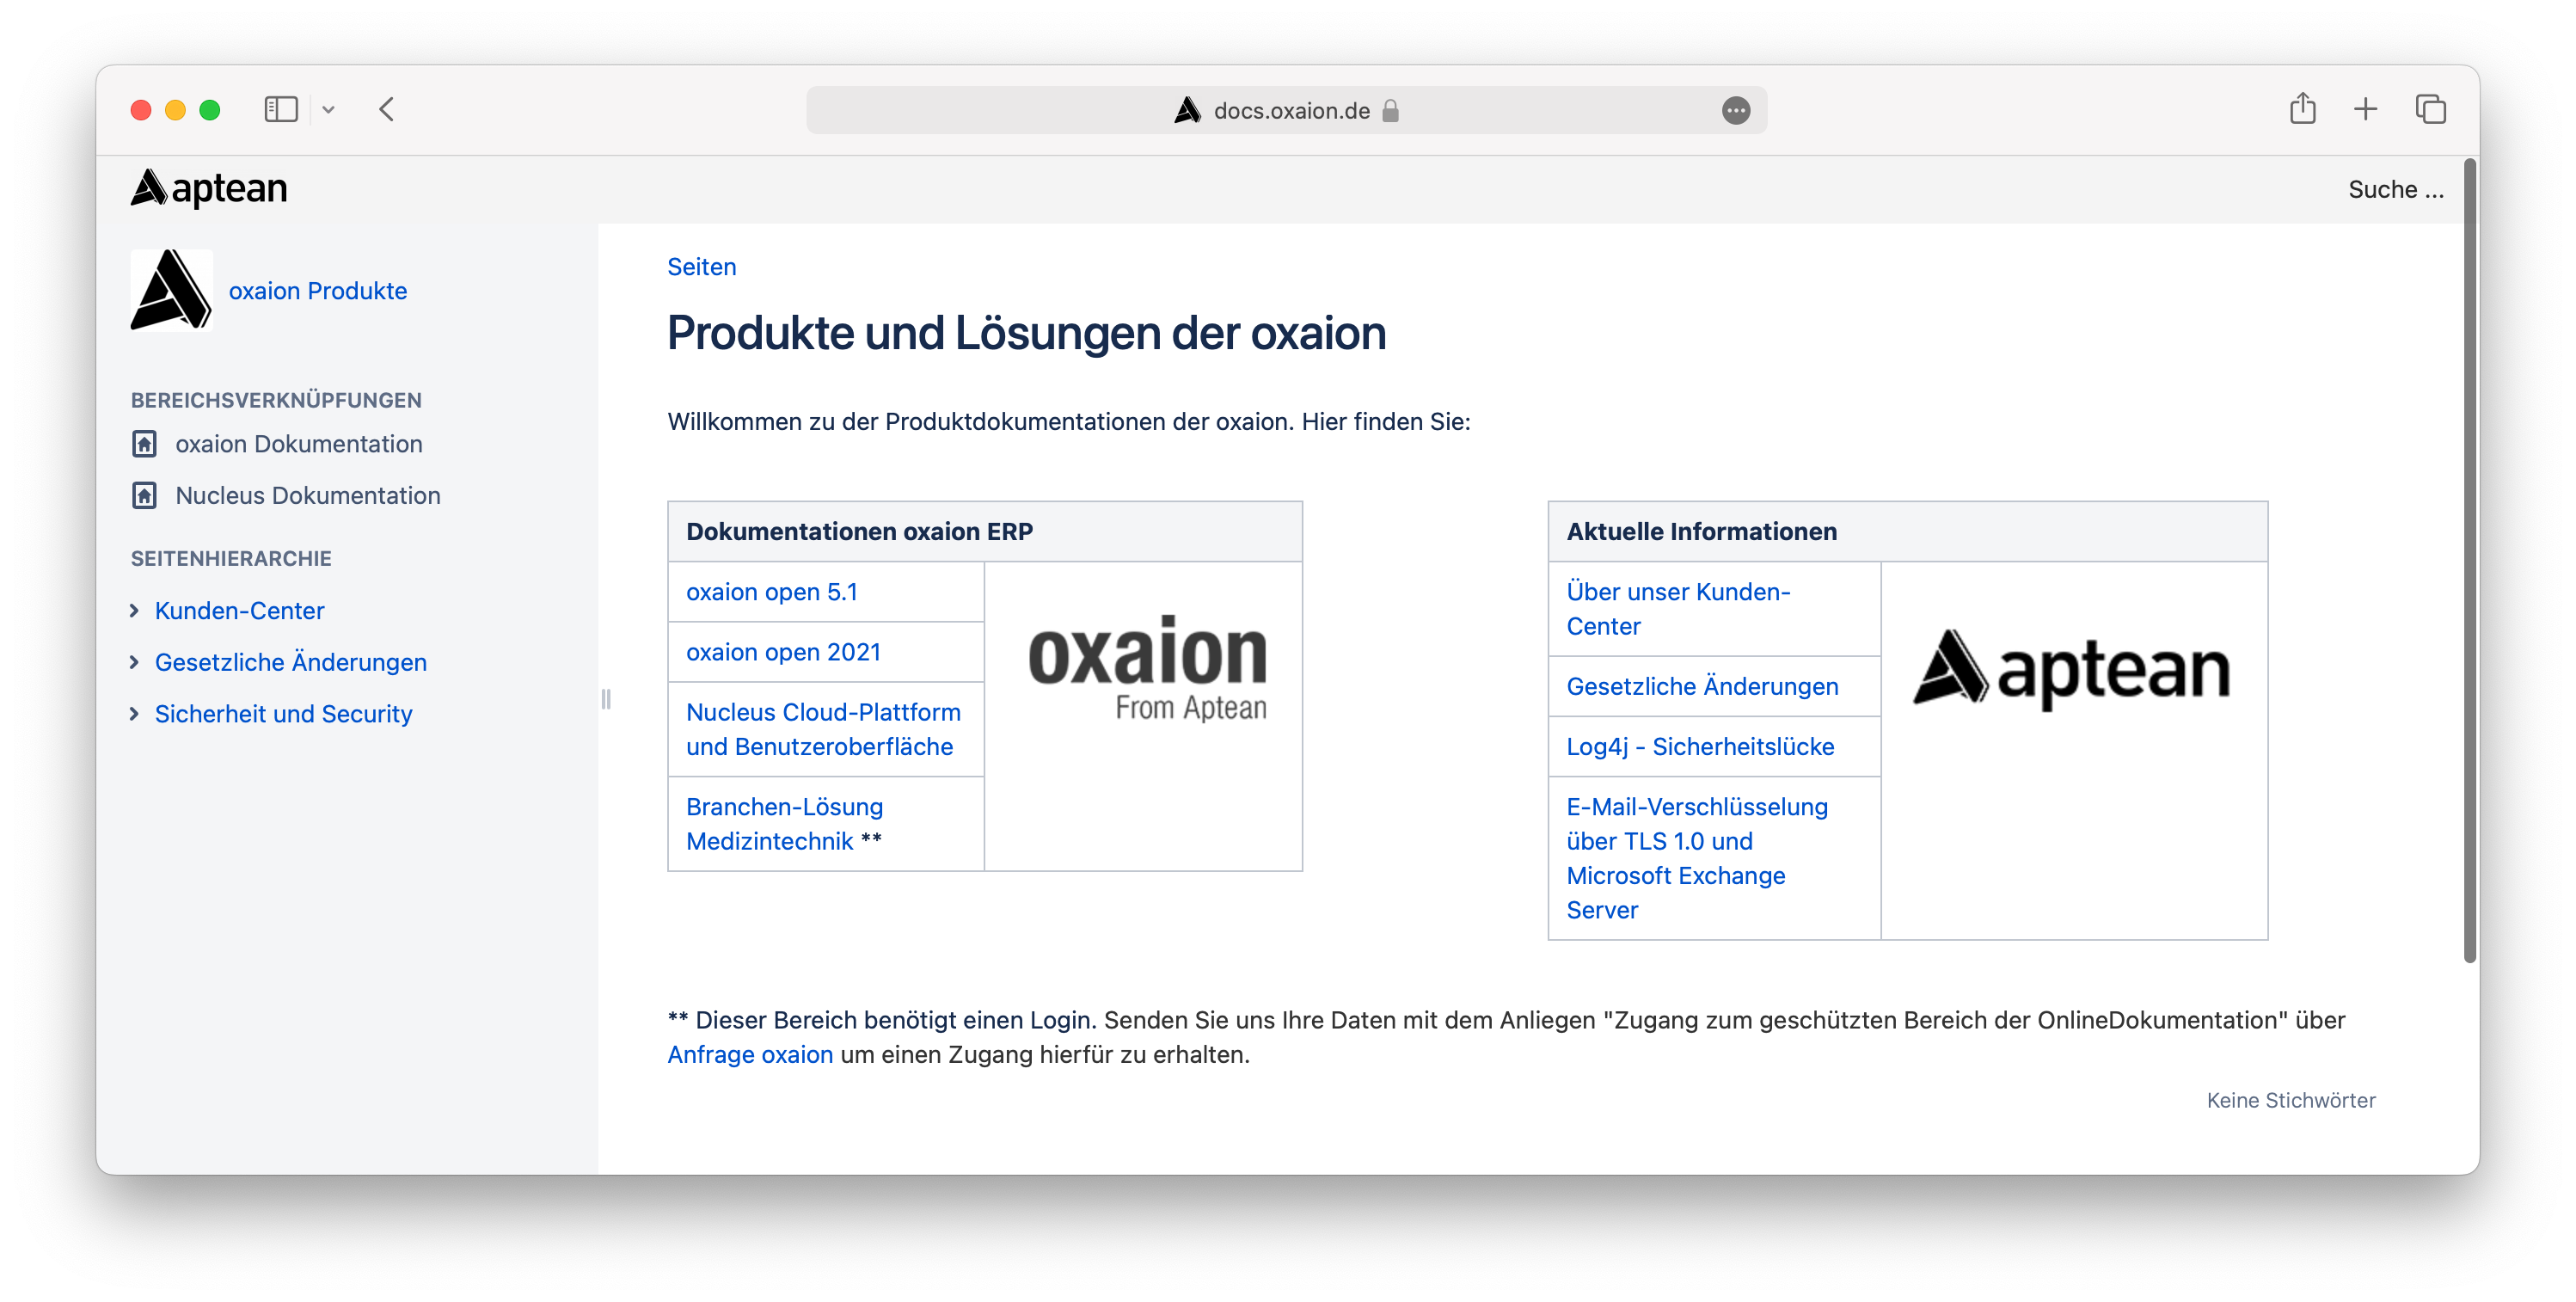Click the sidebar resize handle
2576x1302 pixels.
(605, 699)
